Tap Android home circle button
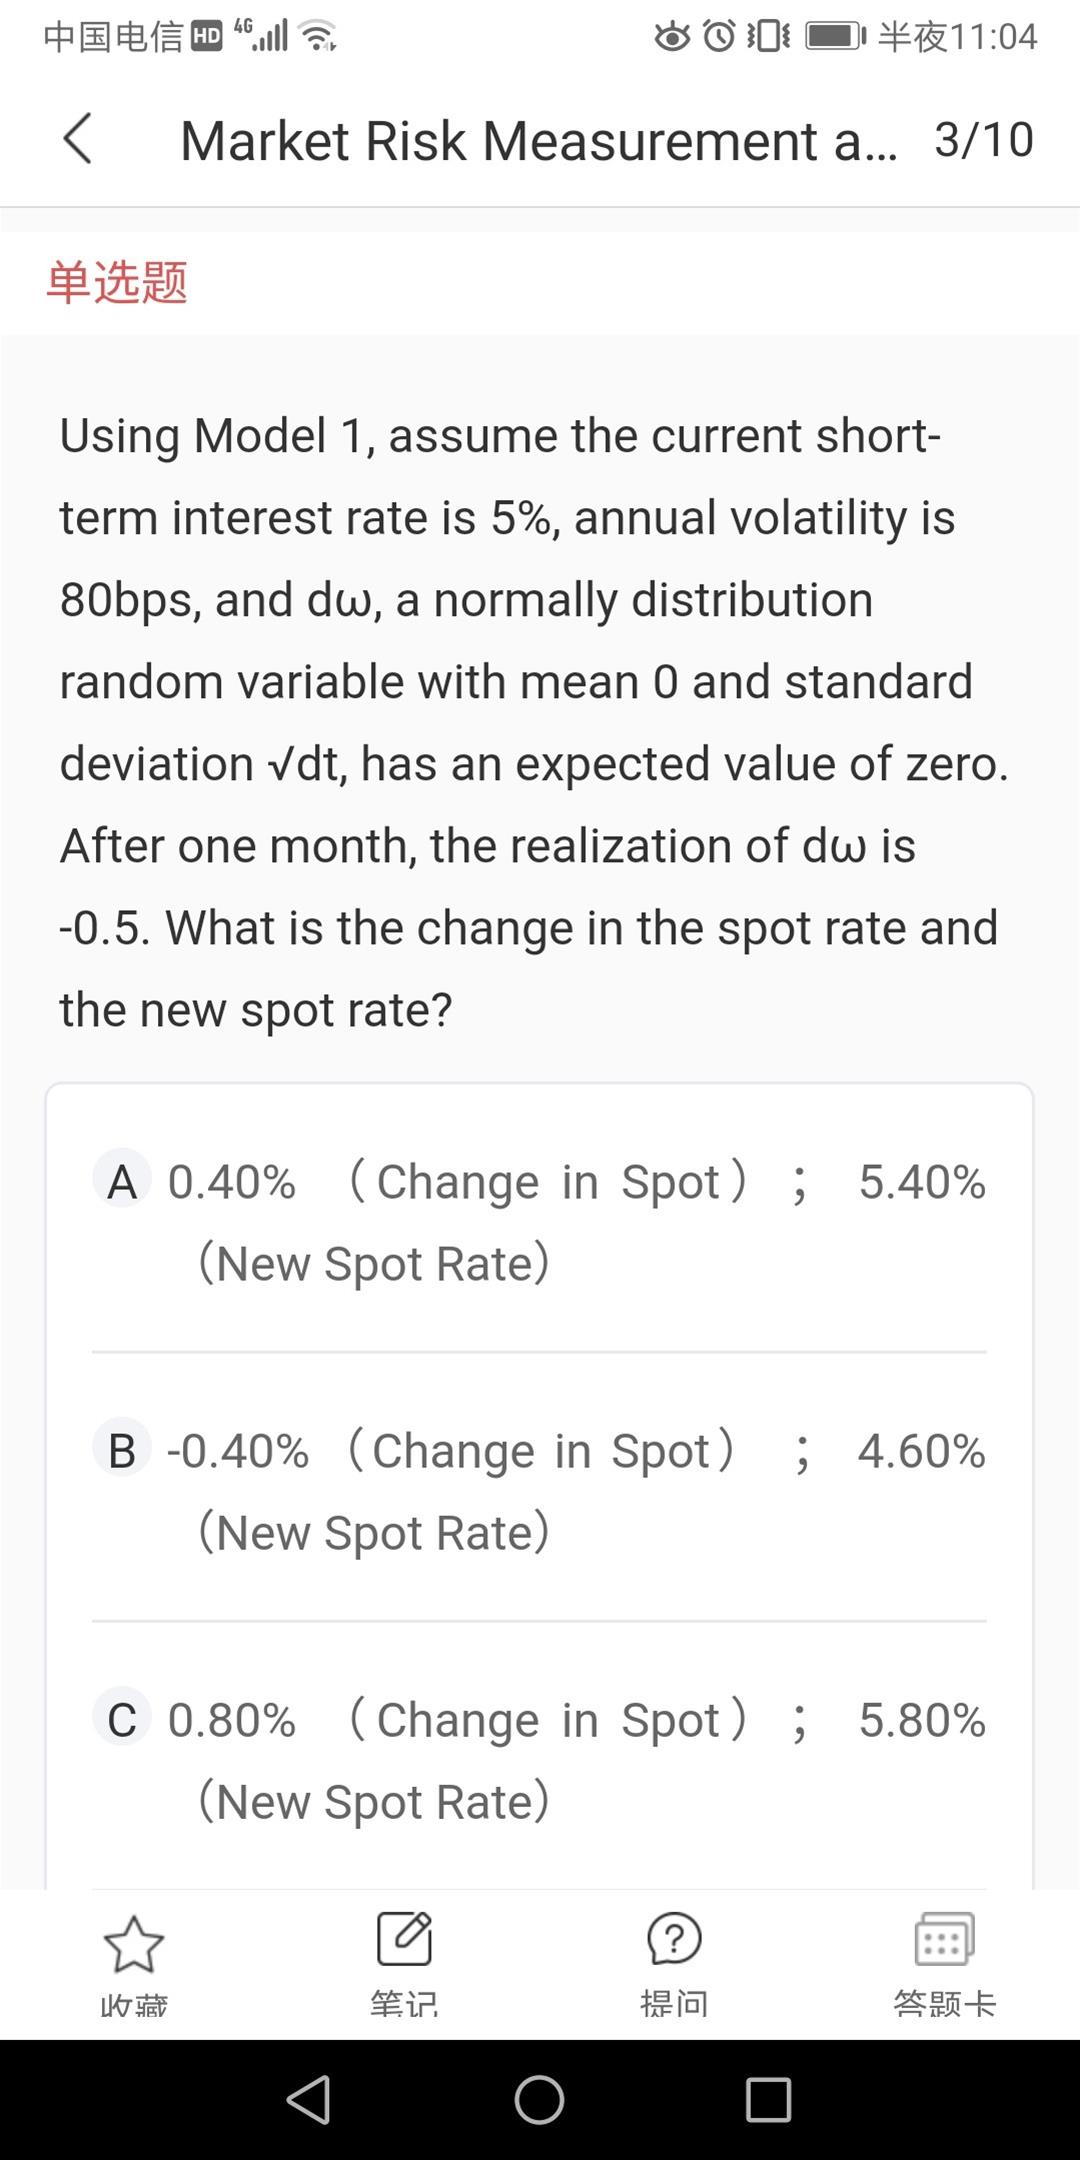Image resolution: width=1080 pixels, height=2160 pixels. click(x=539, y=2099)
